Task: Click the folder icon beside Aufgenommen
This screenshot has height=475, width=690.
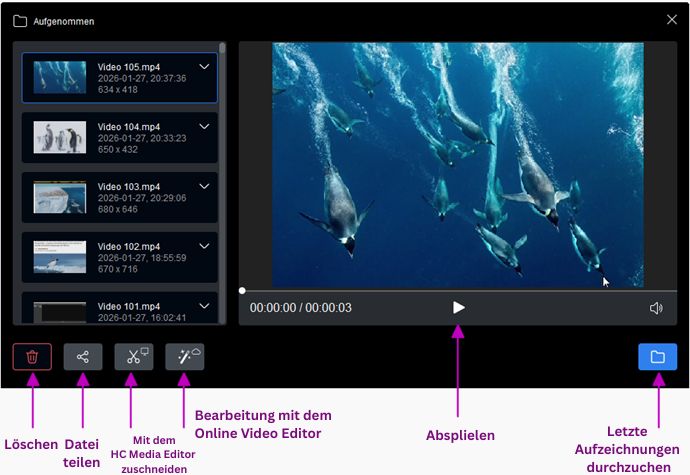Action: 22,20
